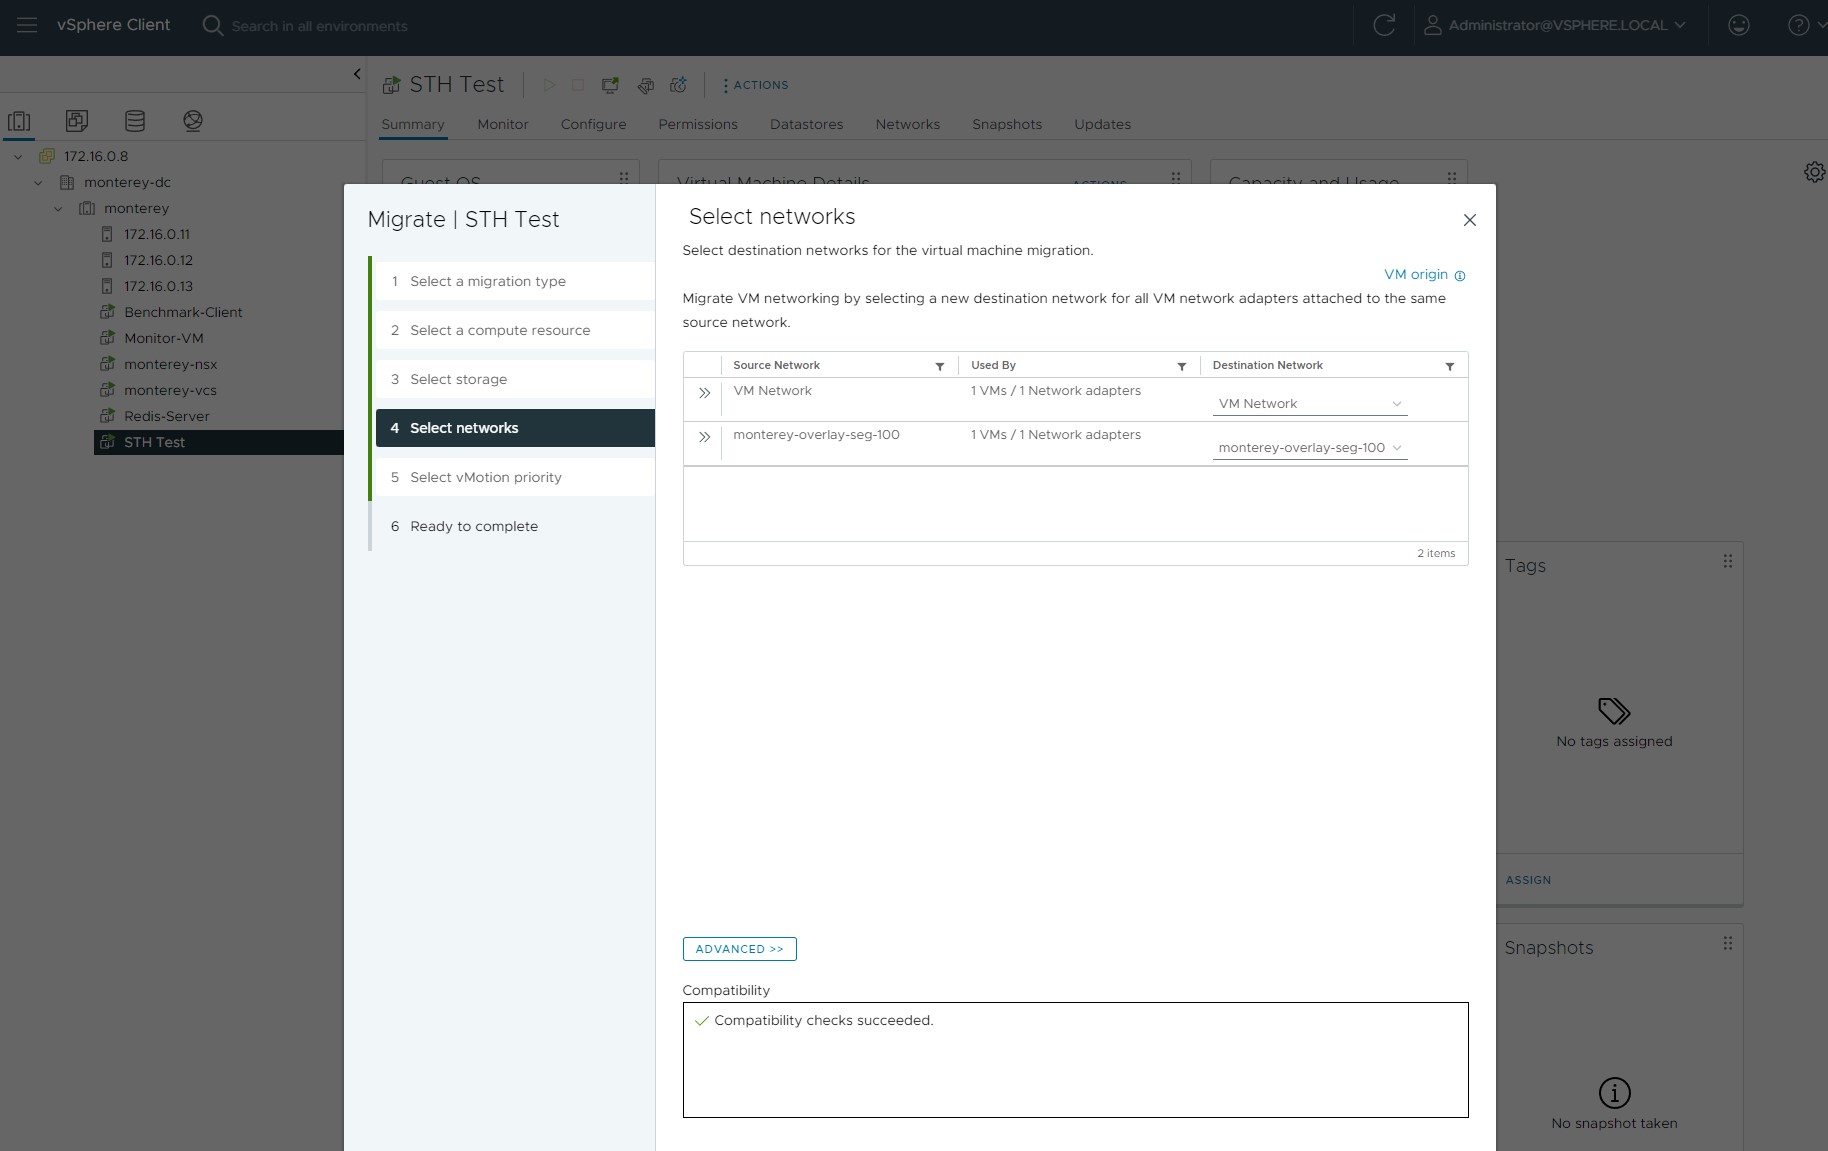
Task: Go to step 3 Select storage
Action: tap(458, 379)
